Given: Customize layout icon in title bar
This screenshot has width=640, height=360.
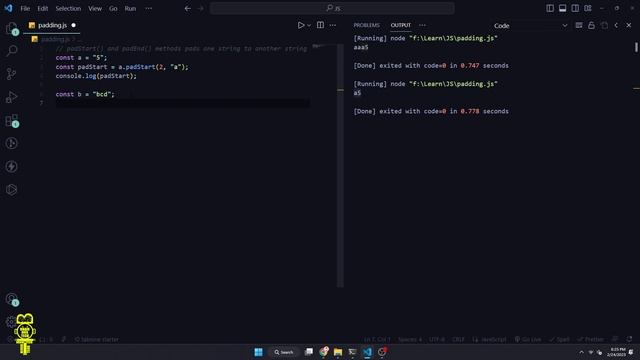Looking at the screenshot, I should click(x=588, y=8).
